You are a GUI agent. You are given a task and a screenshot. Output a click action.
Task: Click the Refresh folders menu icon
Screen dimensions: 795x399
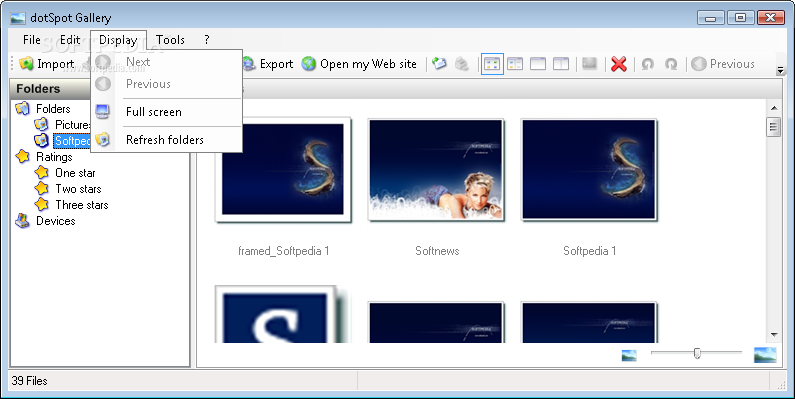coord(102,139)
